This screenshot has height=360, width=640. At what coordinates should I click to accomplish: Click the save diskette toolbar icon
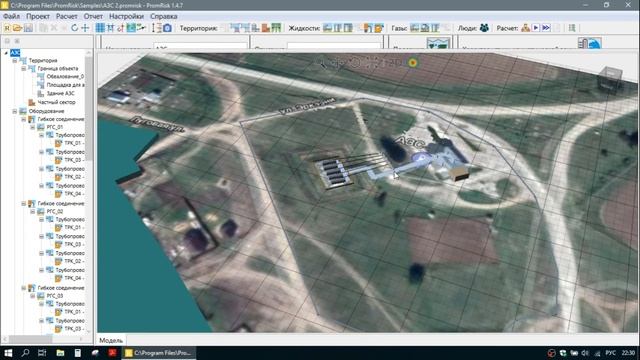[x=28, y=28]
